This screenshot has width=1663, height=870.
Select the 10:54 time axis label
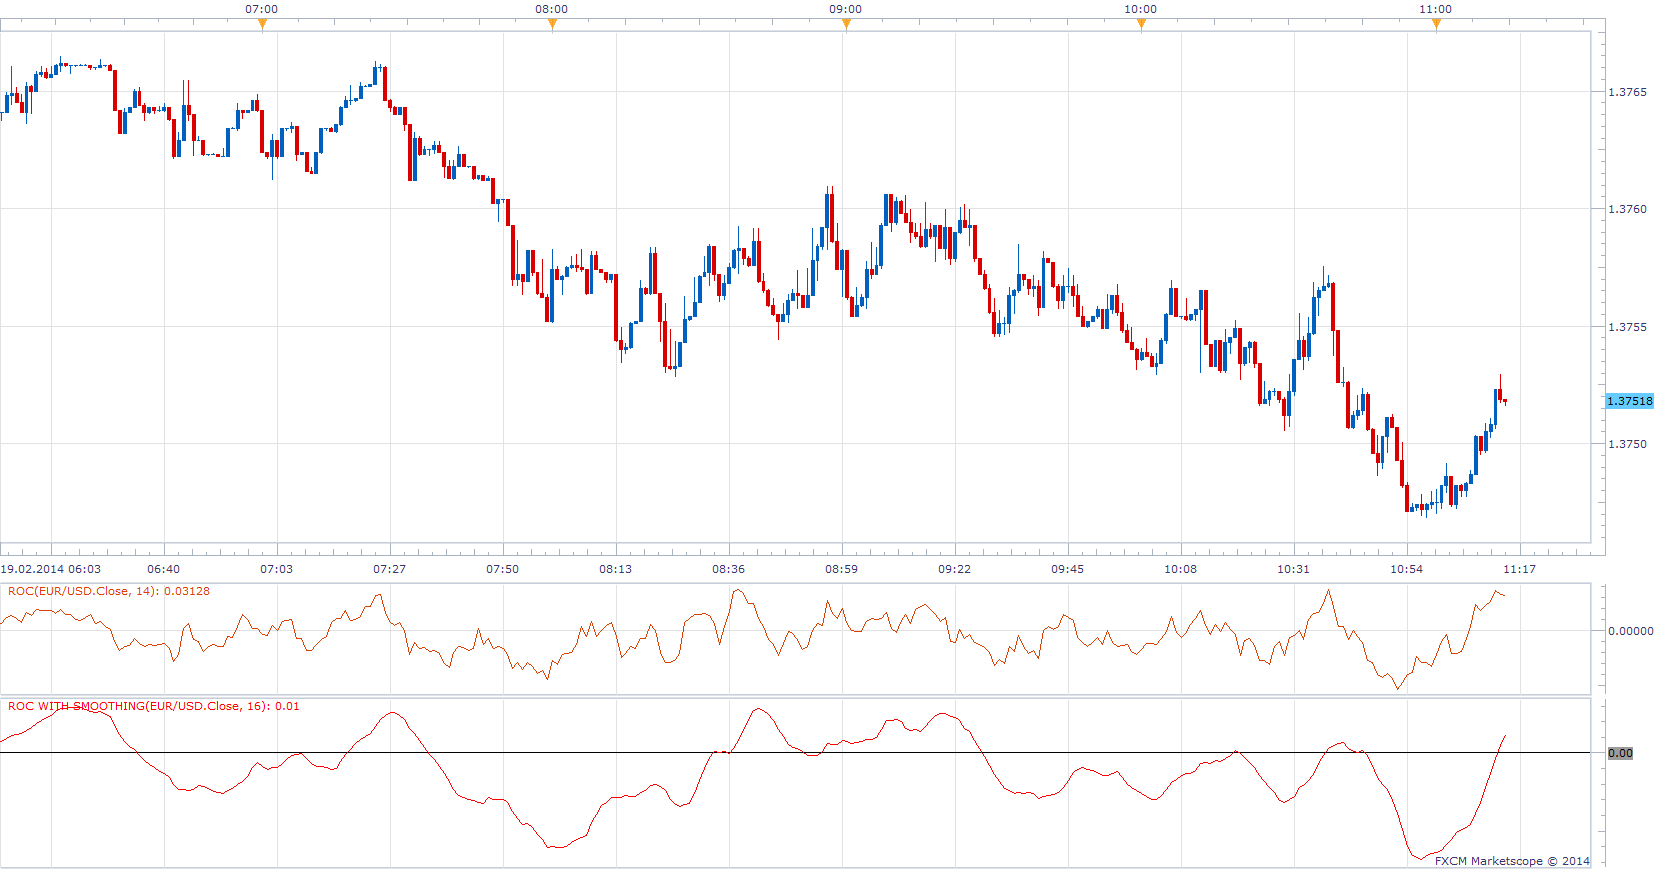point(1407,569)
